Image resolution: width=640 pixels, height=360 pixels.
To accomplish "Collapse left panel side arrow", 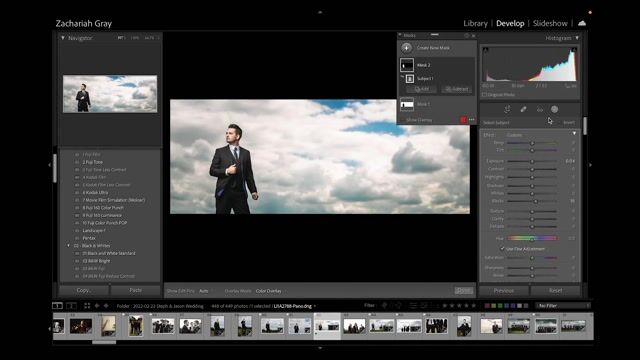I will (x=50, y=165).
